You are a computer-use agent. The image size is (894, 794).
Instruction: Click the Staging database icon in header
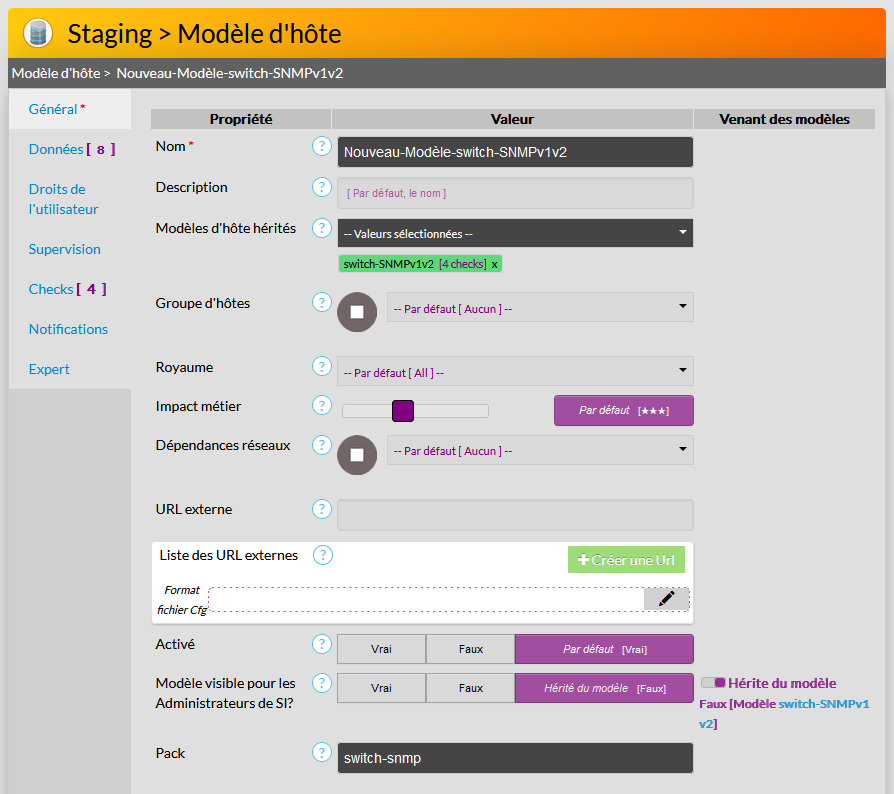point(37,33)
